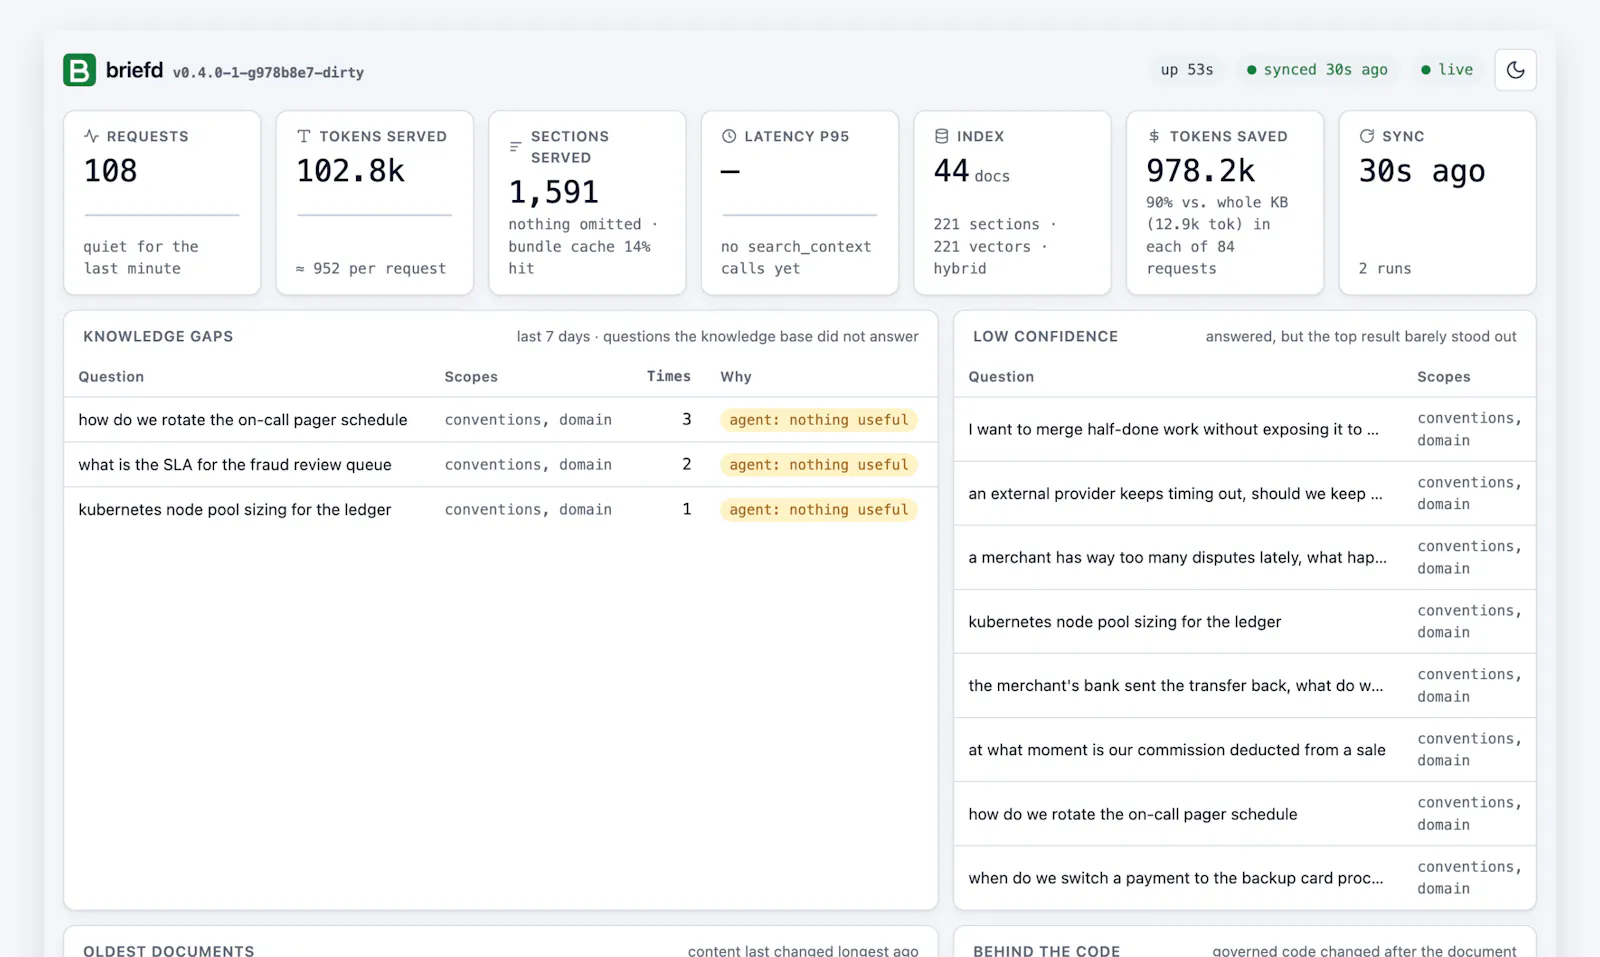Click the green dot beside live
The width and height of the screenshot is (1600, 957).
pos(1426,70)
